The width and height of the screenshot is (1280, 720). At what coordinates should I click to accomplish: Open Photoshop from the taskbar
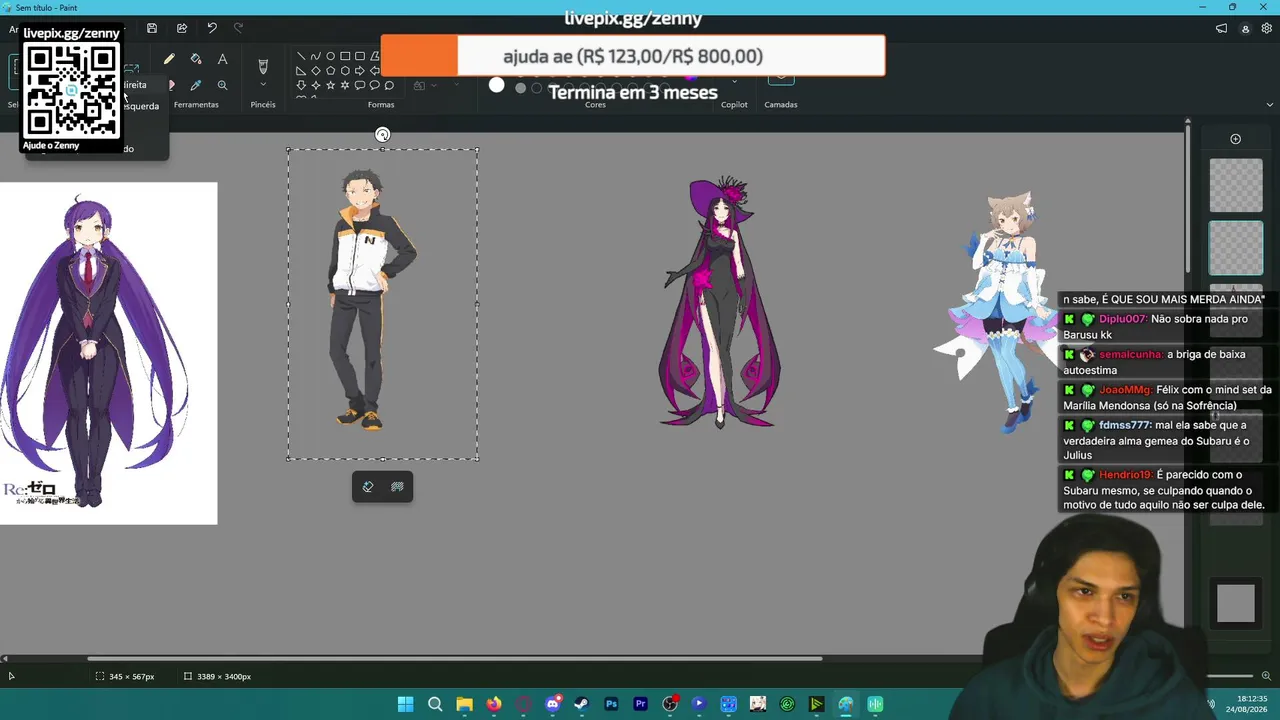611,704
